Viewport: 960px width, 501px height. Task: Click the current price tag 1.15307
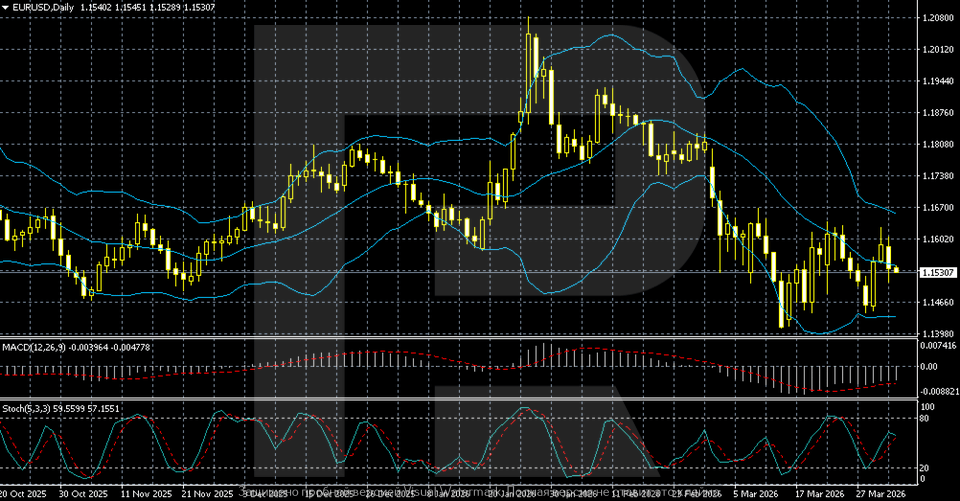(x=937, y=272)
